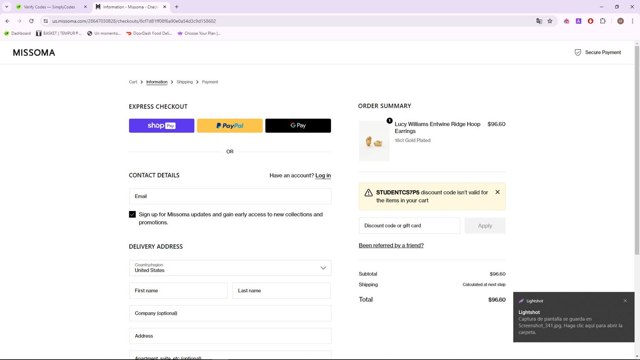Bookmark this page with the star icon

pyautogui.click(x=550, y=21)
